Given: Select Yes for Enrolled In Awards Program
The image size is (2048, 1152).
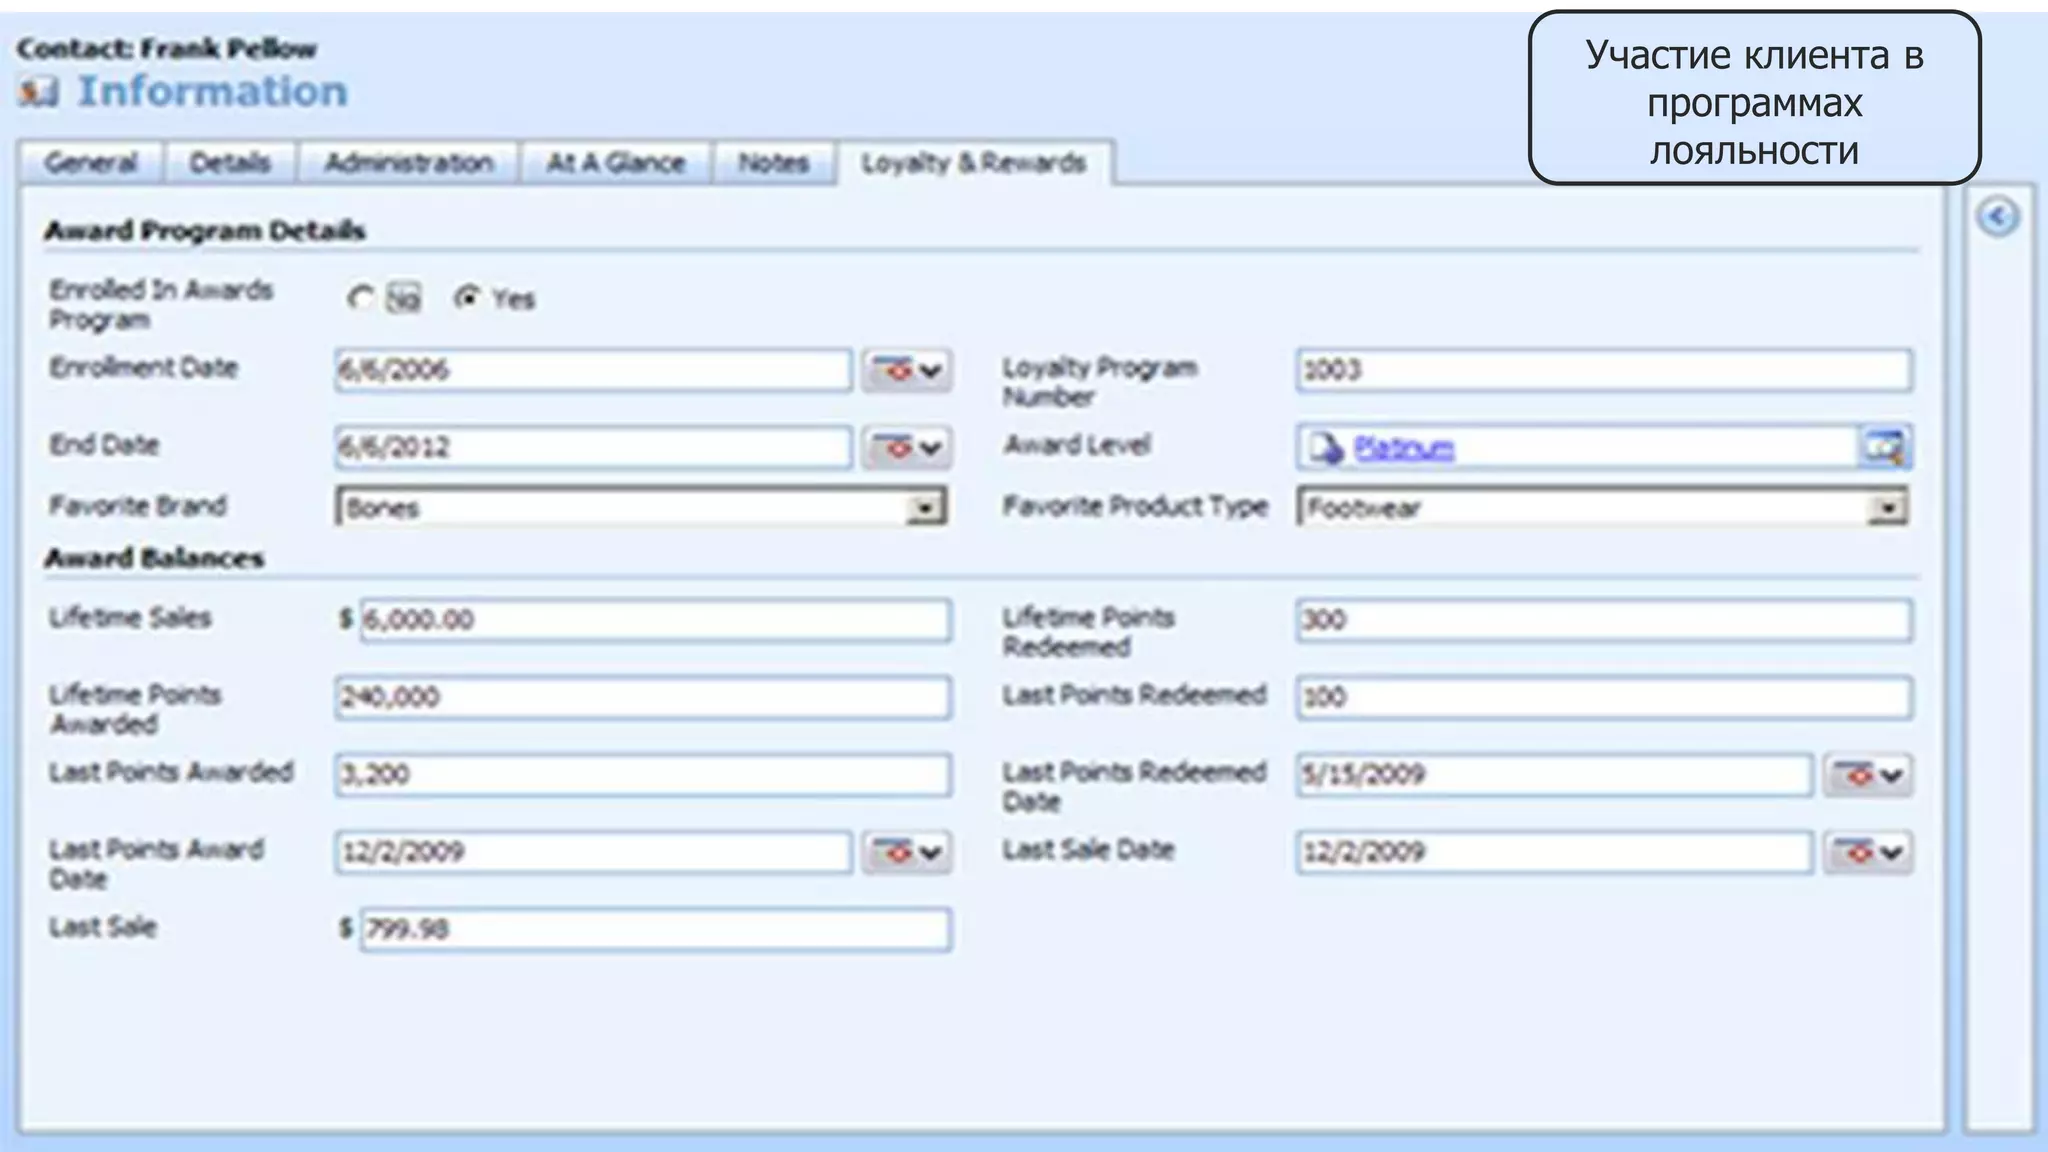Looking at the screenshot, I should click(467, 298).
